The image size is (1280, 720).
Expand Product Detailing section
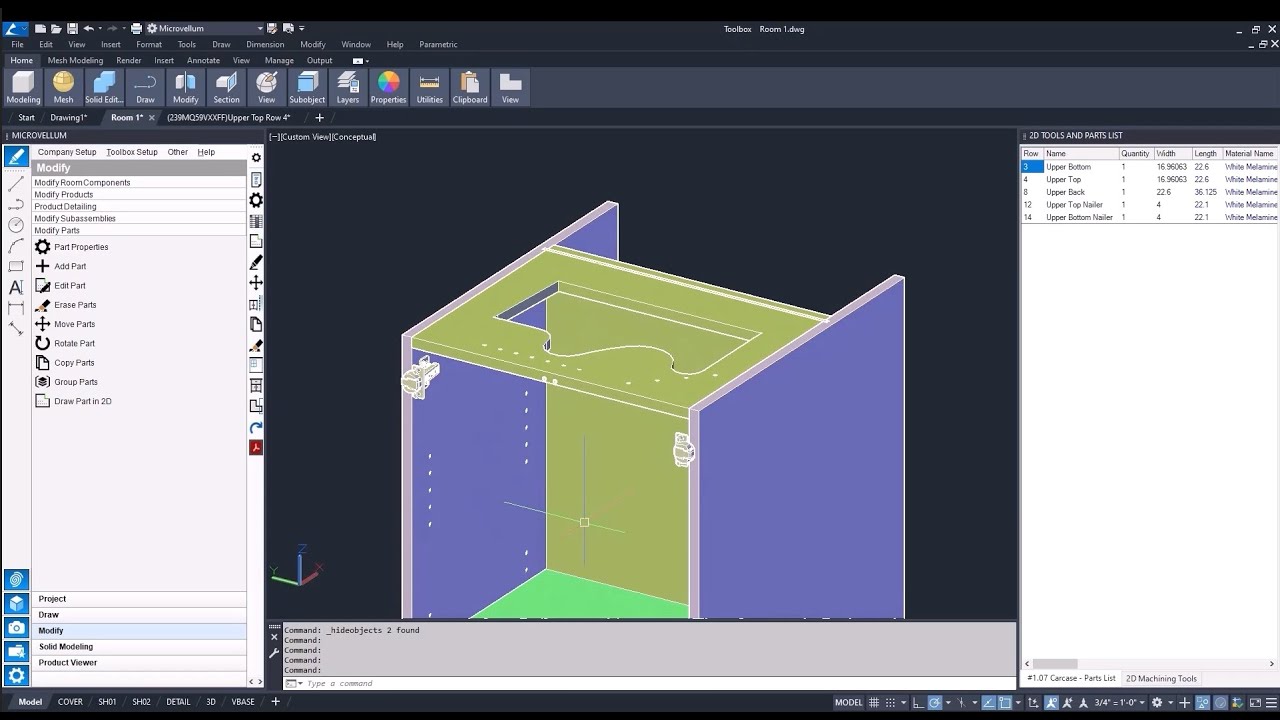click(138, 206)
